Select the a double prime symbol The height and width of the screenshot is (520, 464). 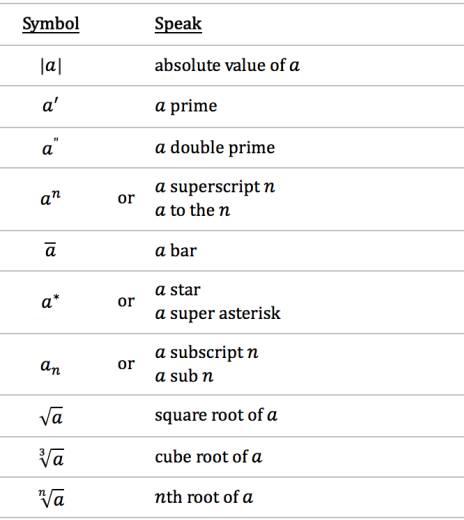[x=50, y=147]
